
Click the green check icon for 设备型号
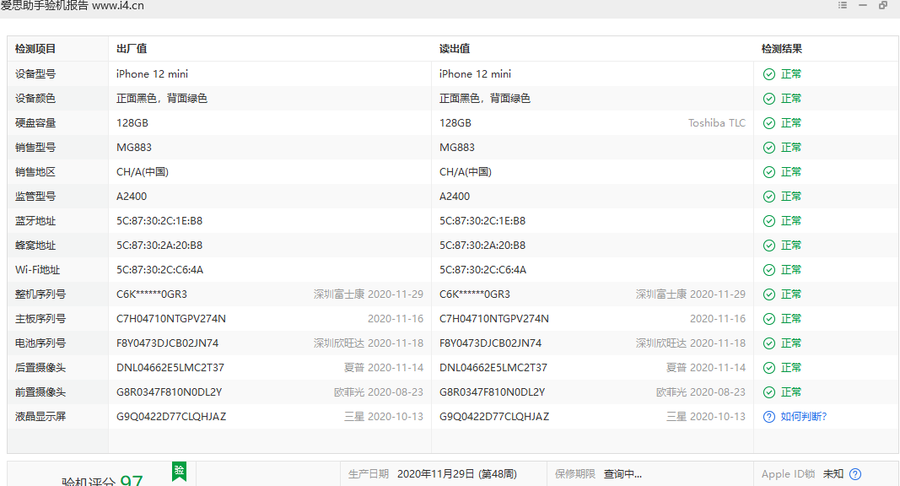[769, 74]
